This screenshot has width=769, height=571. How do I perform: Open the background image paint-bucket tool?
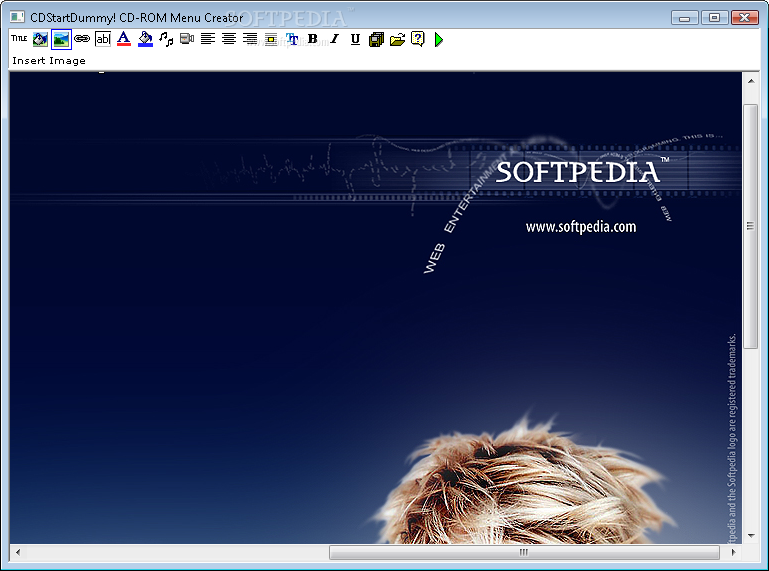(40, 39)
